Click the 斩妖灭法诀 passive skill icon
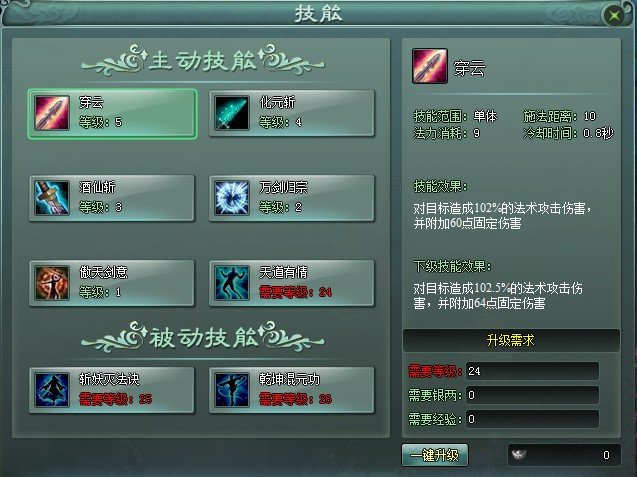 point(52,390)
